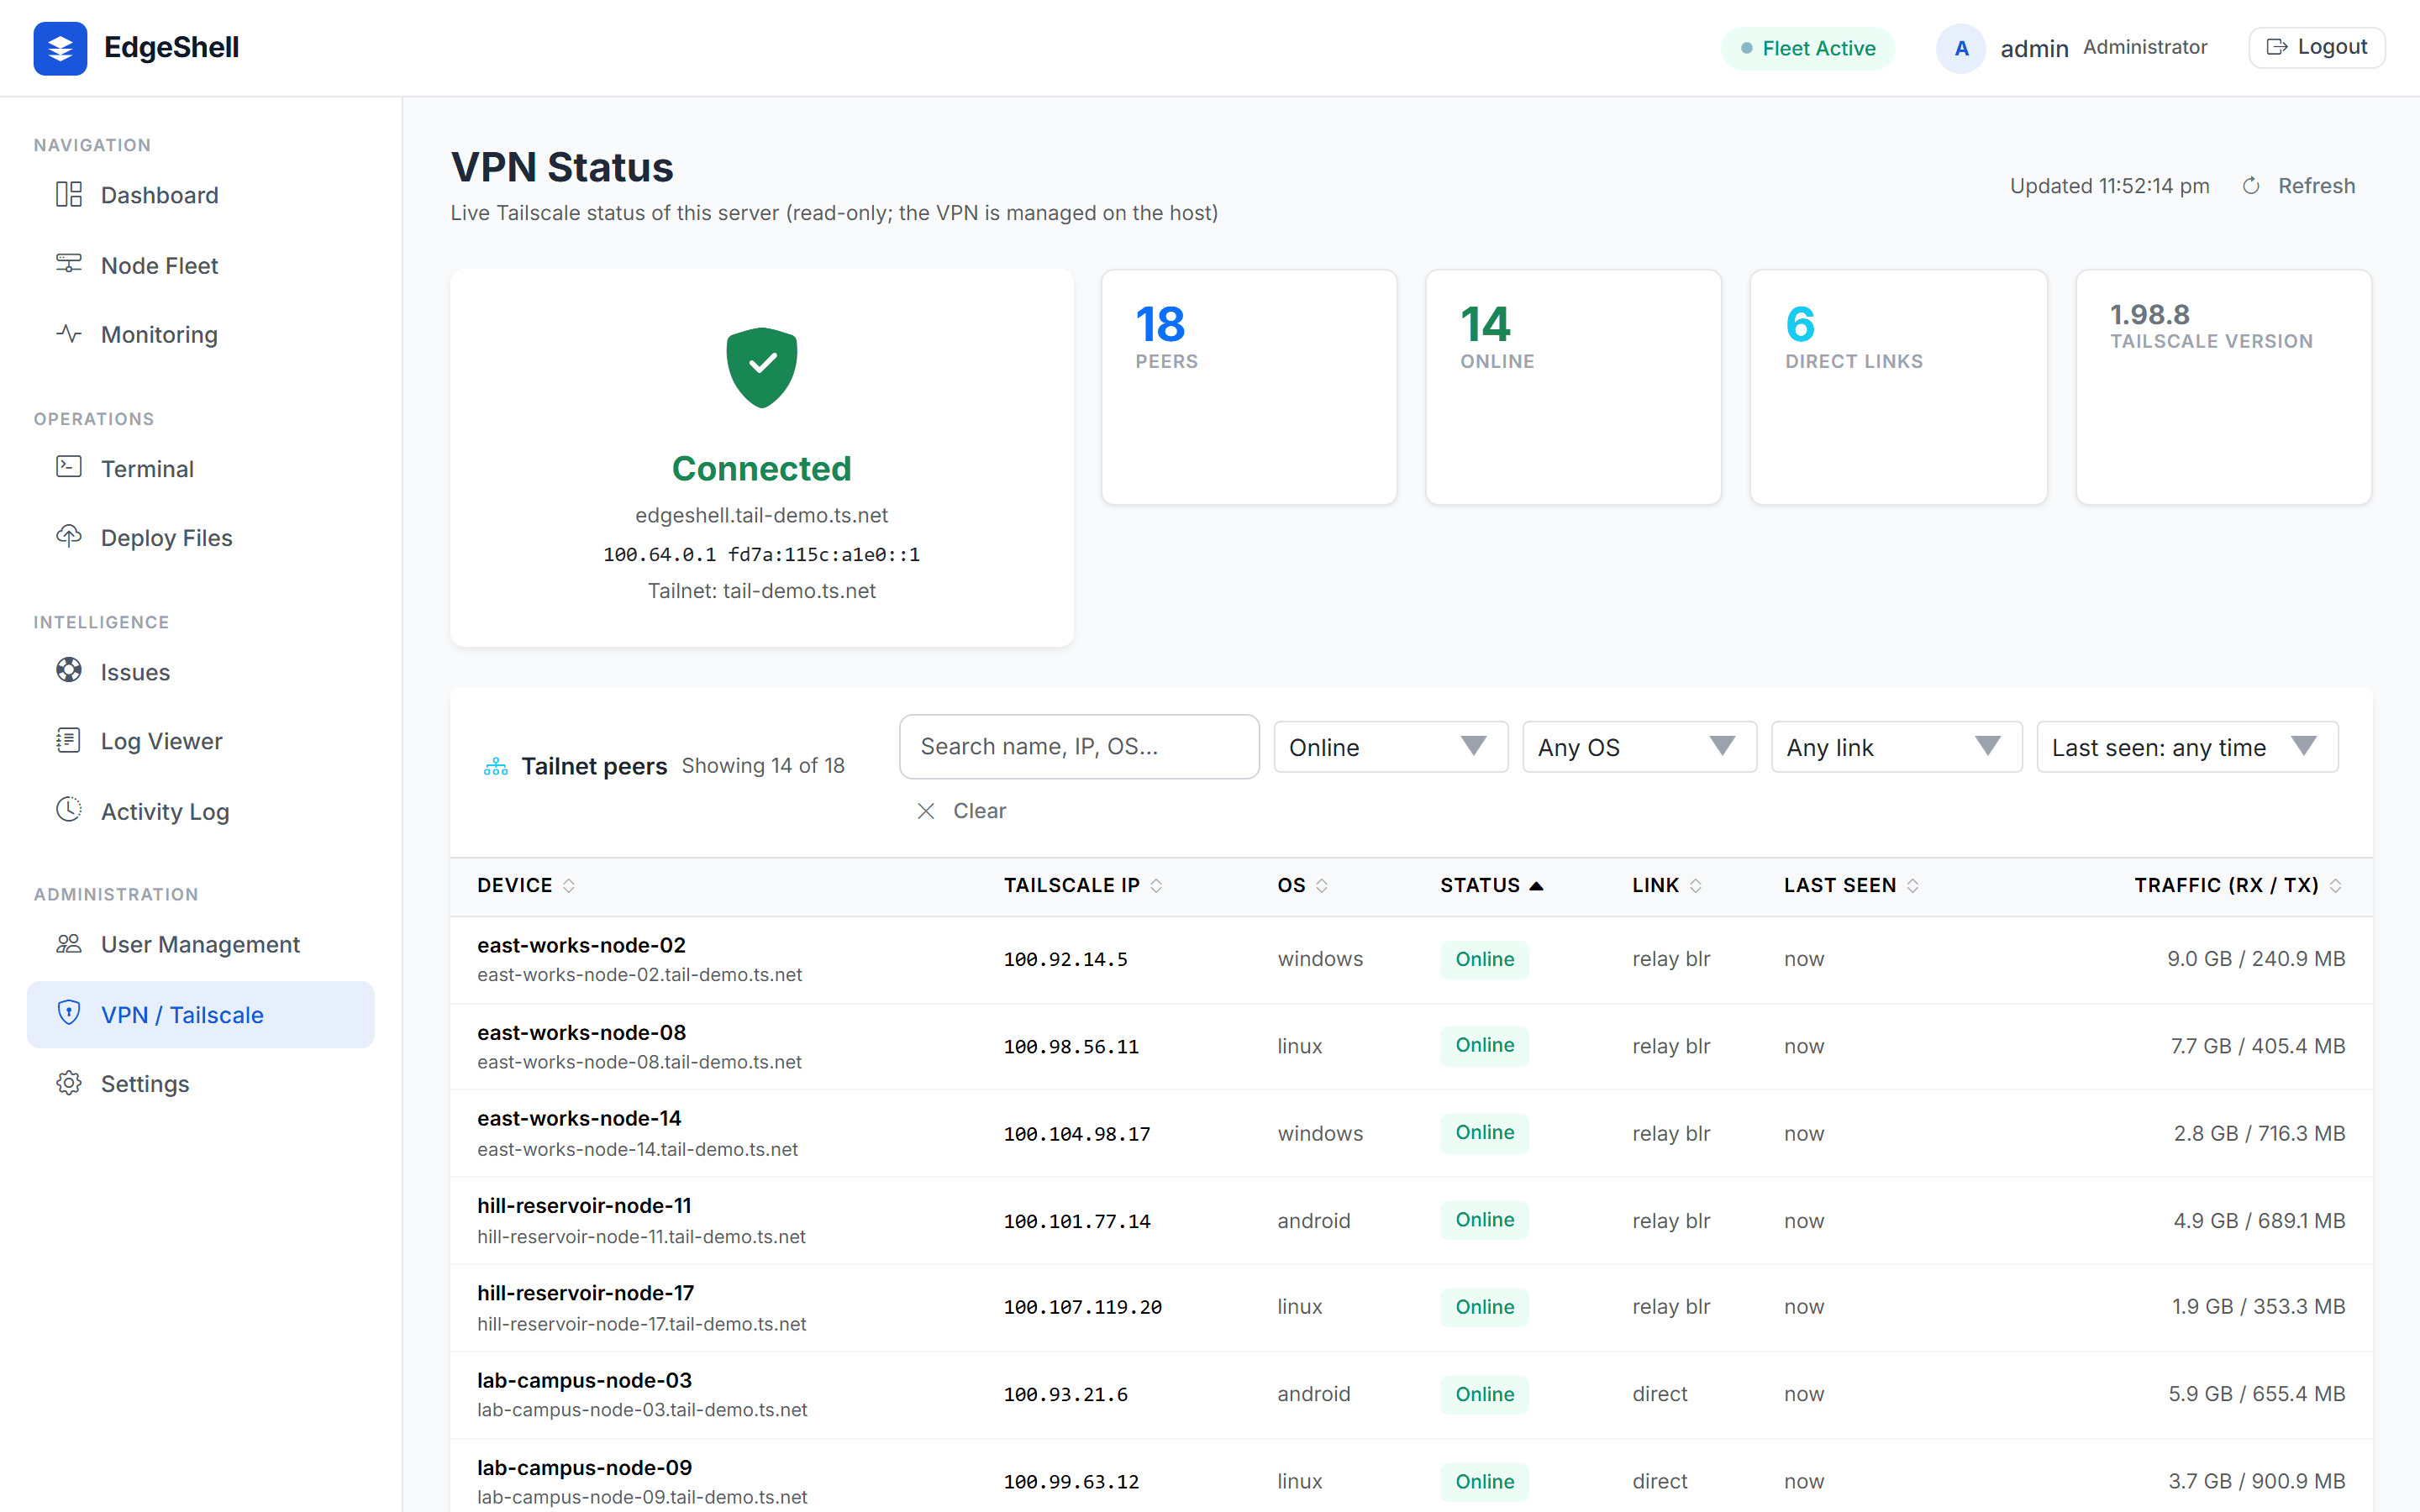
Task: Open the Terminal sidebar icon
Action: tap(69, 467)
